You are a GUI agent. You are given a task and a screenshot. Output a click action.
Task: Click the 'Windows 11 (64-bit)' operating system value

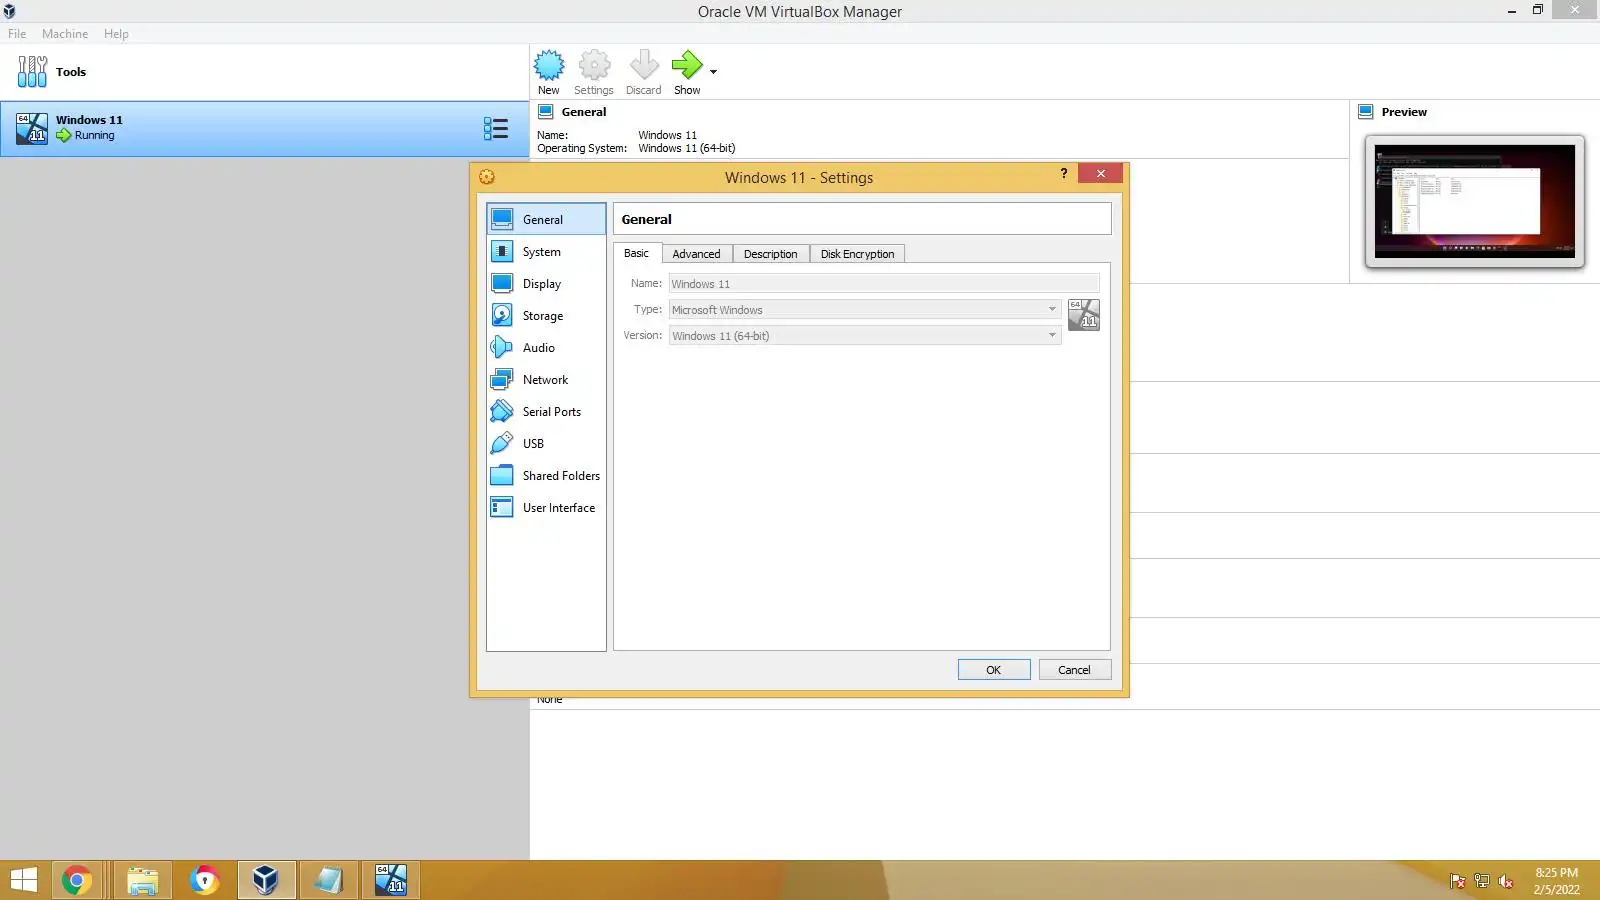click(687, 148)
